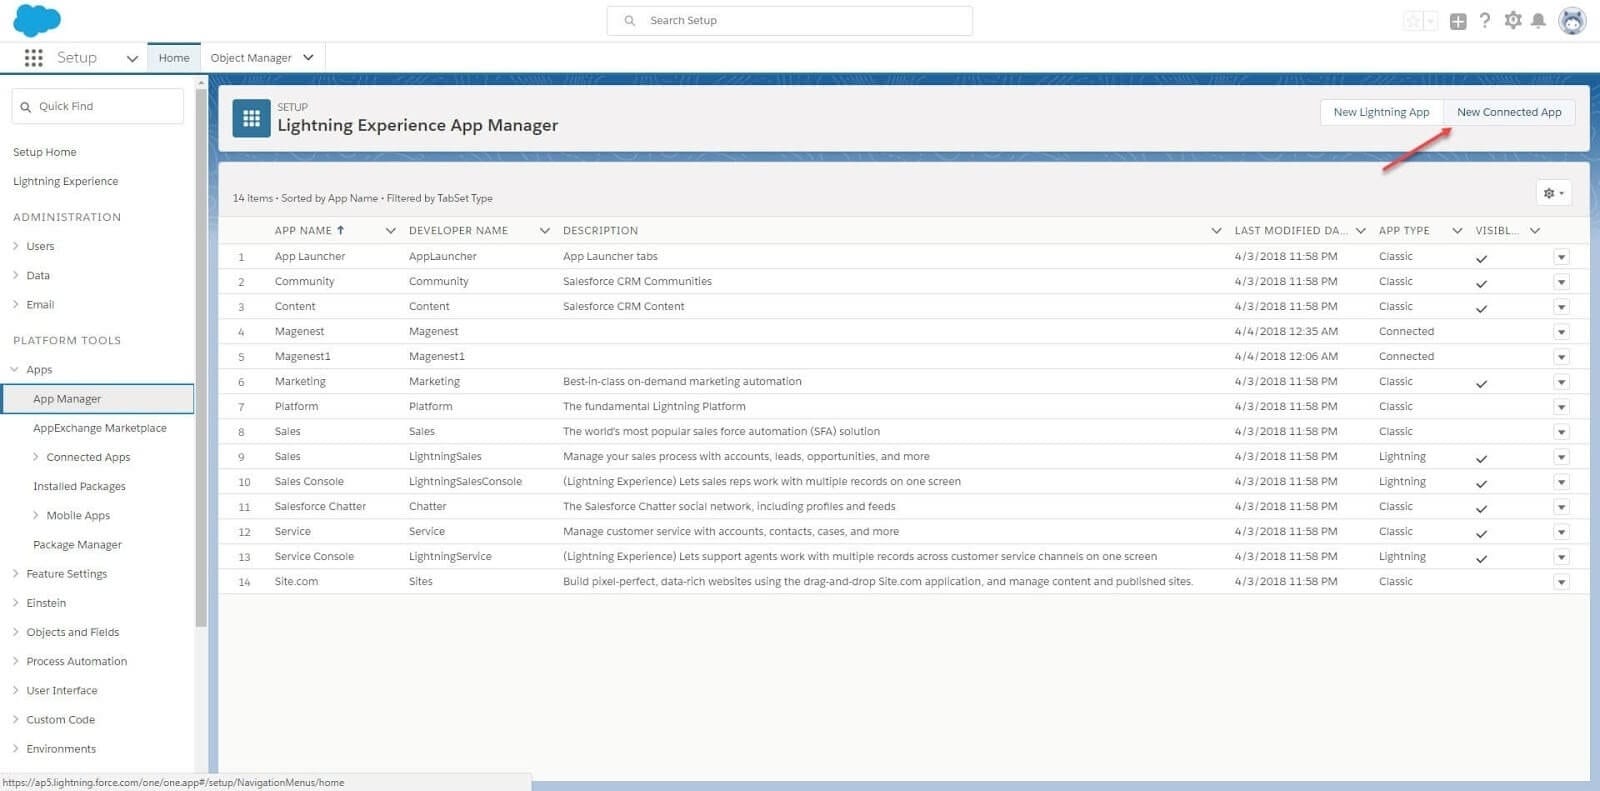Image resolution: width=1600 pixels, height=791 pixels.
Task: Click the user profile avatar
Action: coord(1572,20)
